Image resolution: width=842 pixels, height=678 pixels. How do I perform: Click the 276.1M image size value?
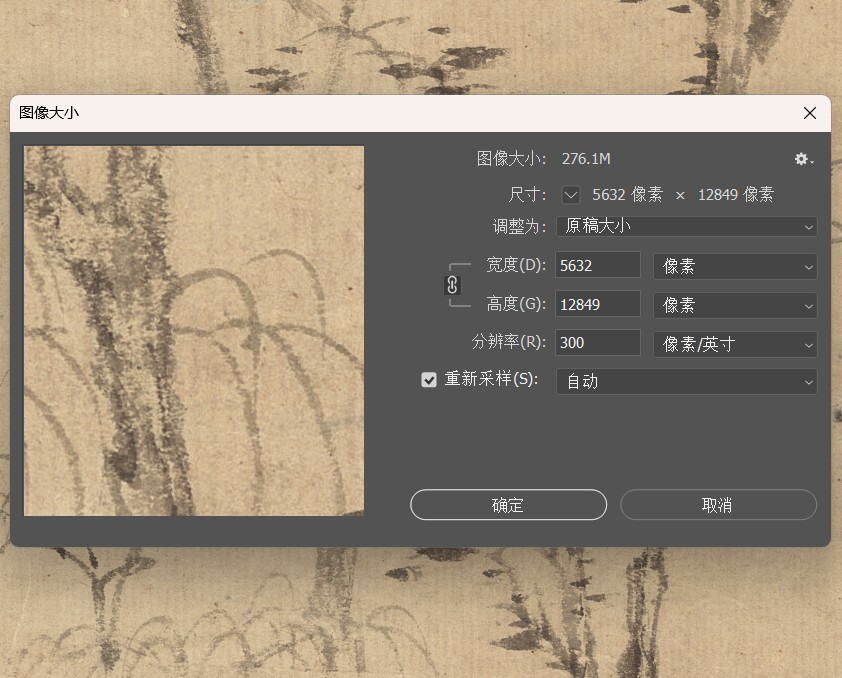click(x=586, y=159)
